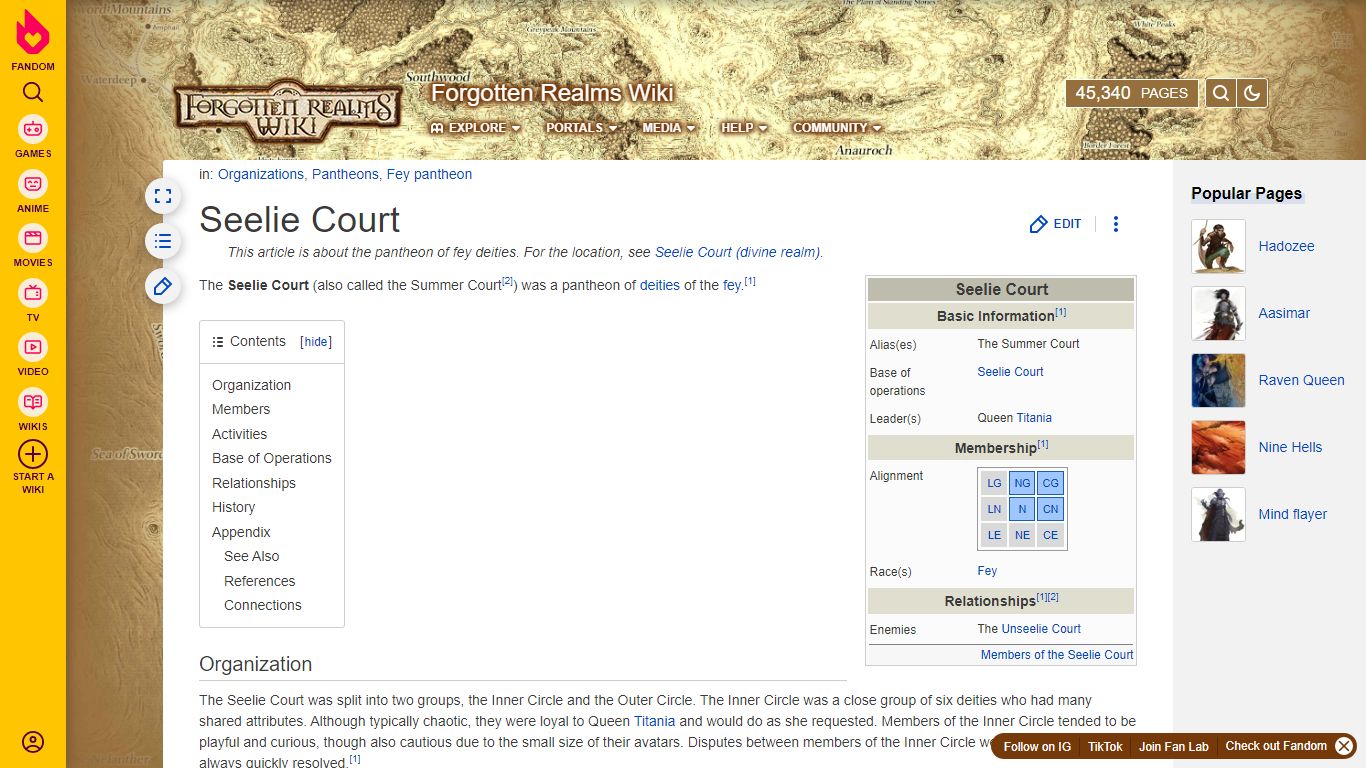Open the user profile icon

33,742
